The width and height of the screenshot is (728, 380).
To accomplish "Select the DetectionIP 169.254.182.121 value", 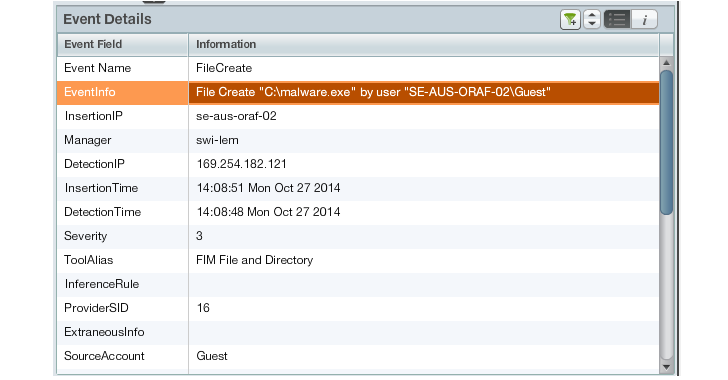I will [241, 164].
